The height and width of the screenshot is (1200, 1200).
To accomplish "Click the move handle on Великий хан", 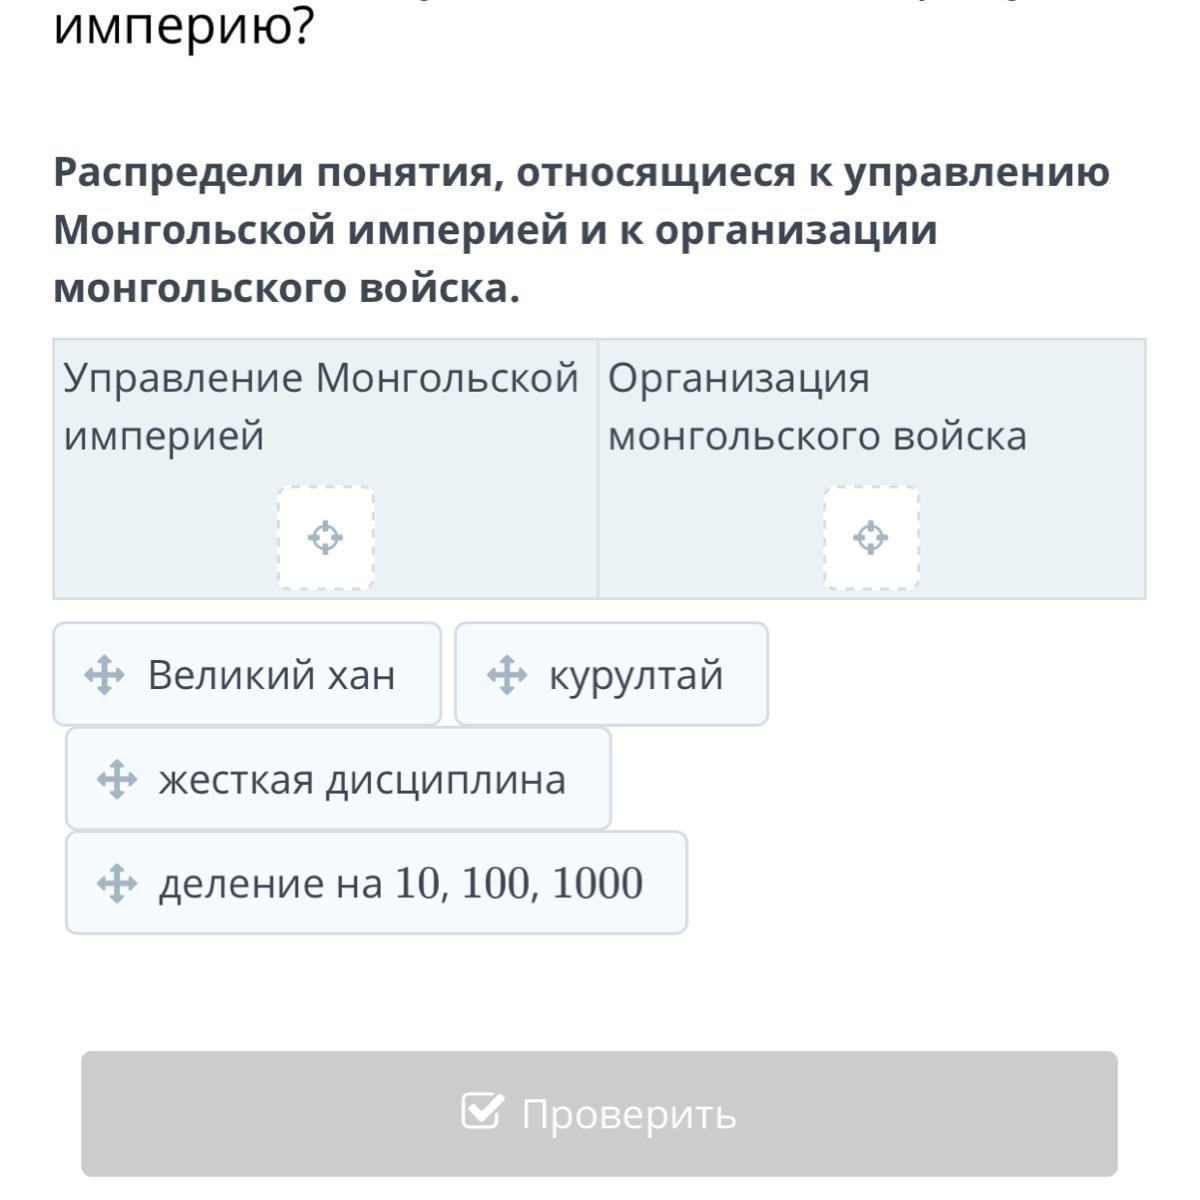I will tap(104, 675).
